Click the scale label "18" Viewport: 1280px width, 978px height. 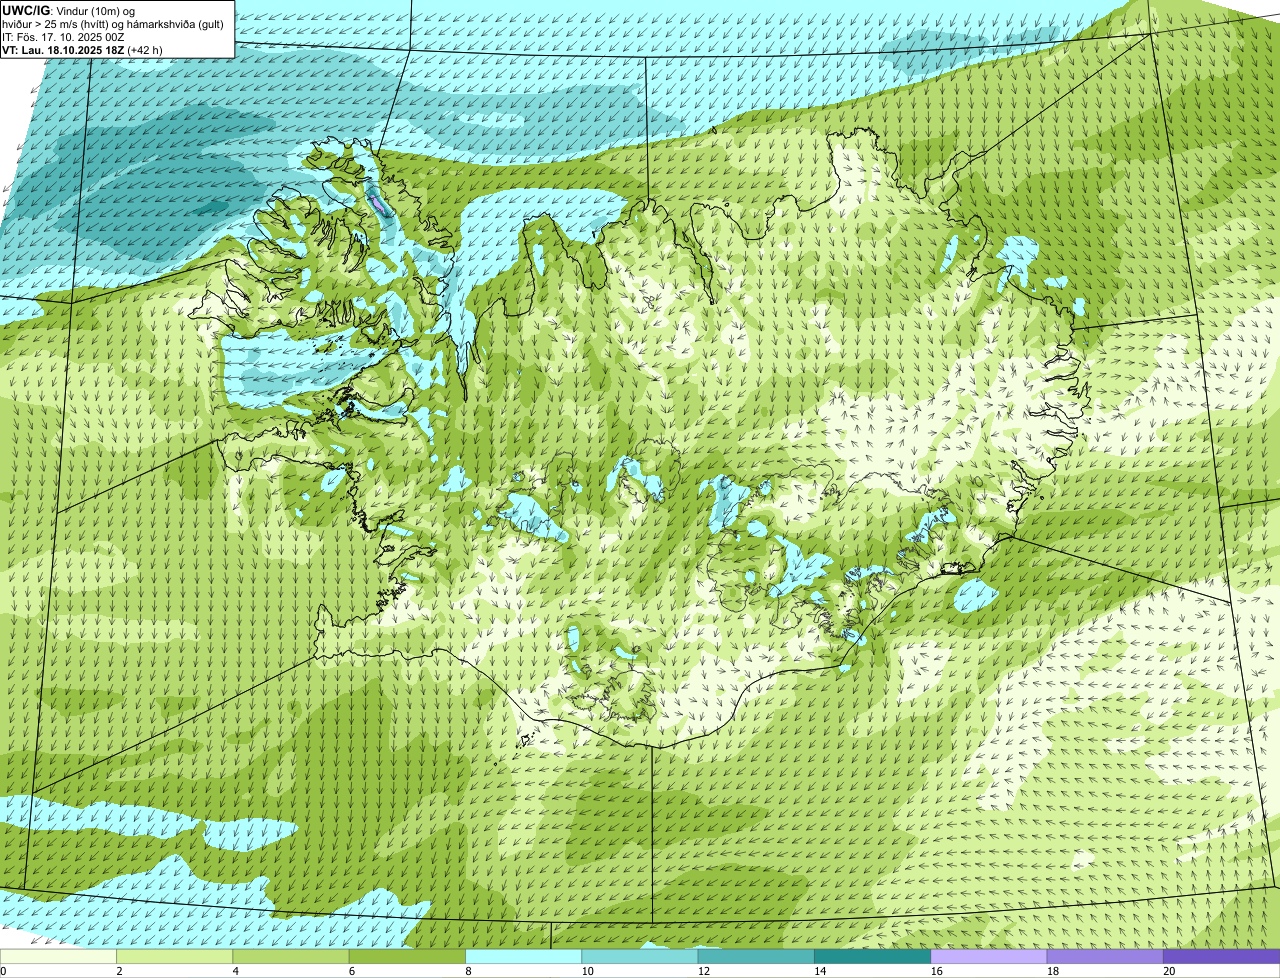coord(1052,971)
